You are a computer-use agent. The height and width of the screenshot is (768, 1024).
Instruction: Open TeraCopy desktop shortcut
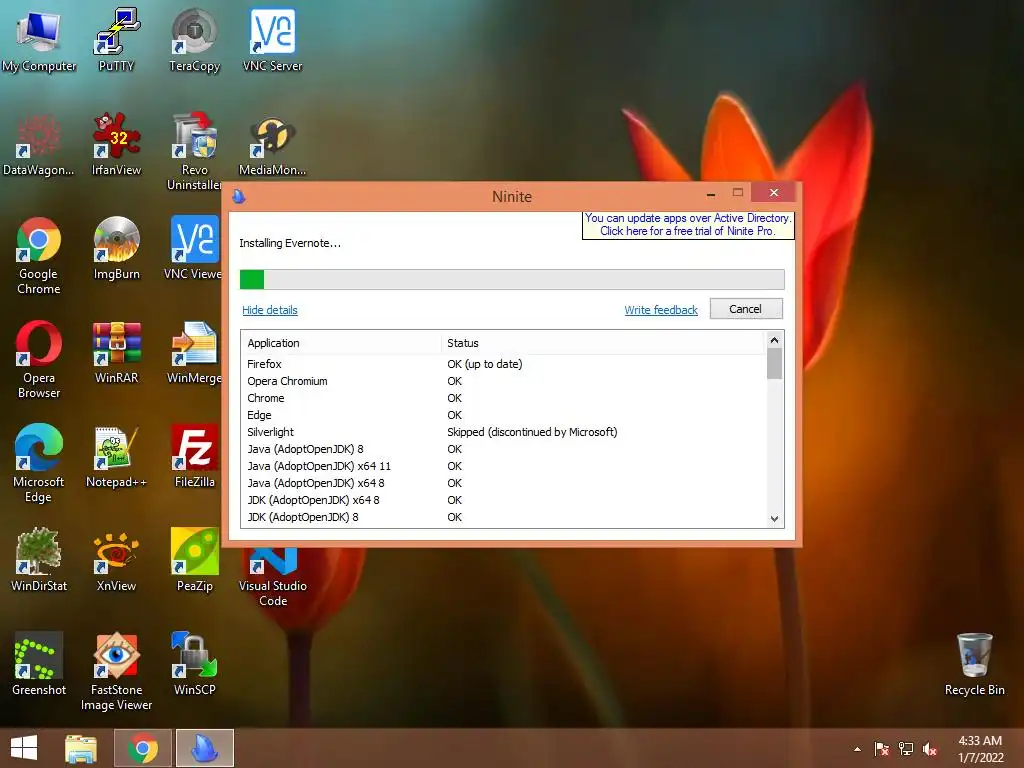click(x=194, y=40)
